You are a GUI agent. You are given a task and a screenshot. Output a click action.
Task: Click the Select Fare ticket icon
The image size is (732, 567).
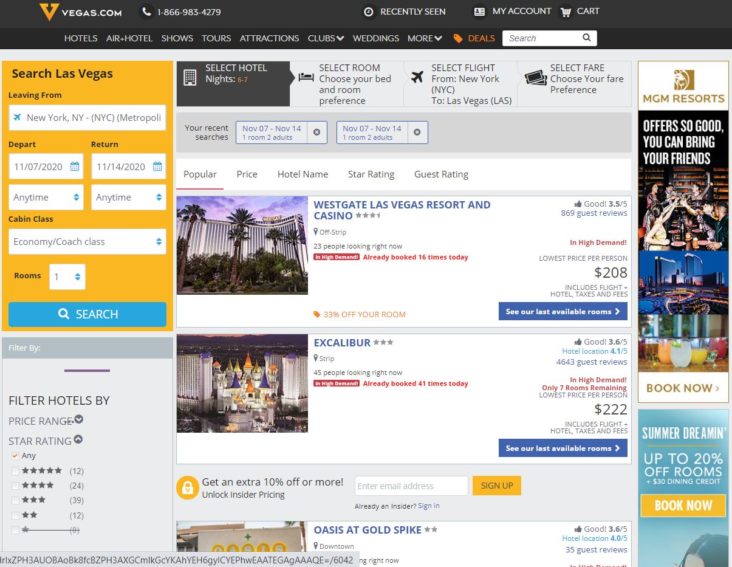[x=535, y=77]
